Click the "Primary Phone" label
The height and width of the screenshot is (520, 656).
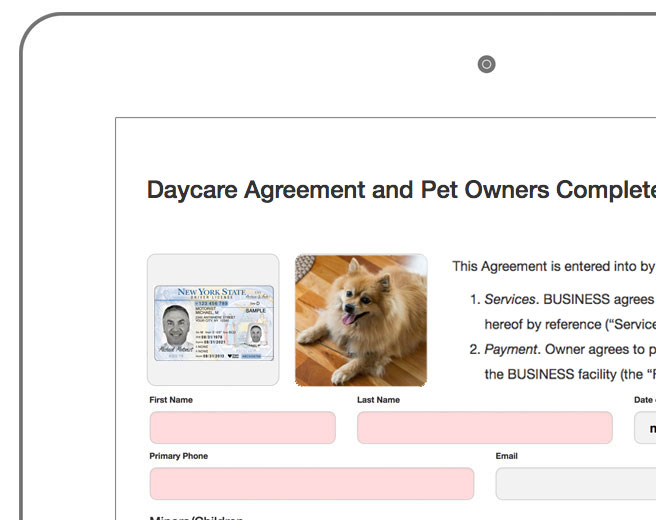click(x=179, y=456)
